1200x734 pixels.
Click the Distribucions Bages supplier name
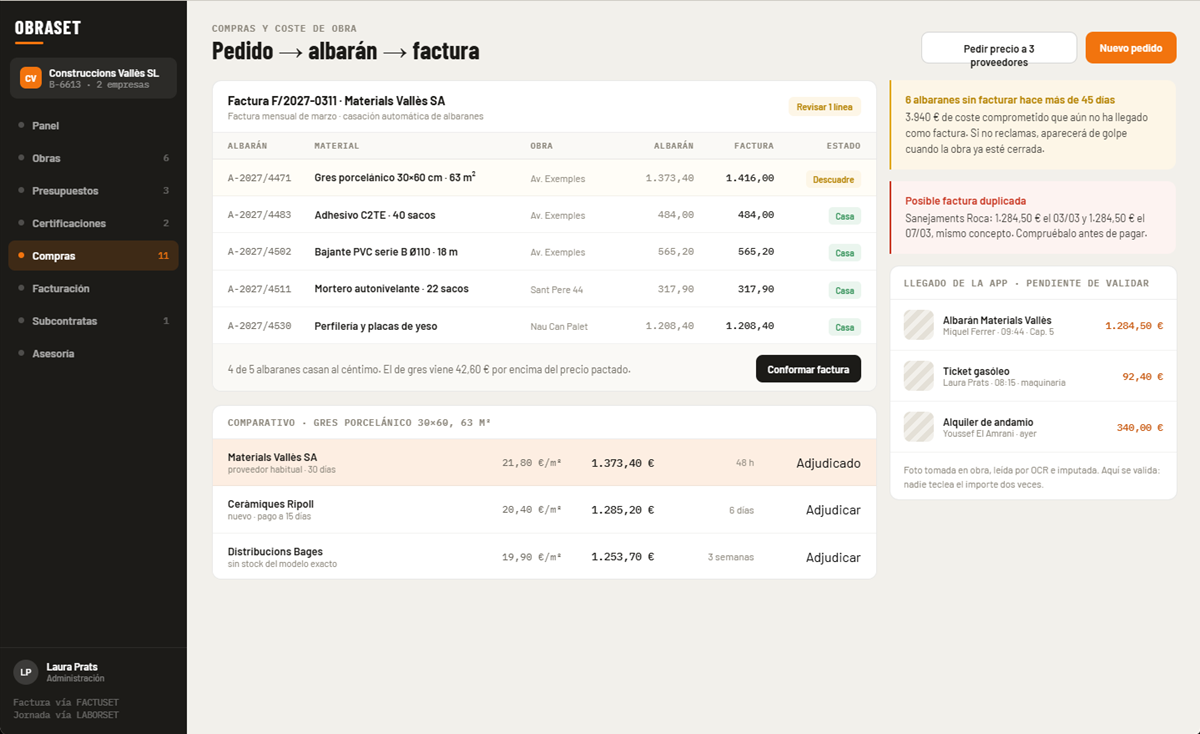[275, 552]
